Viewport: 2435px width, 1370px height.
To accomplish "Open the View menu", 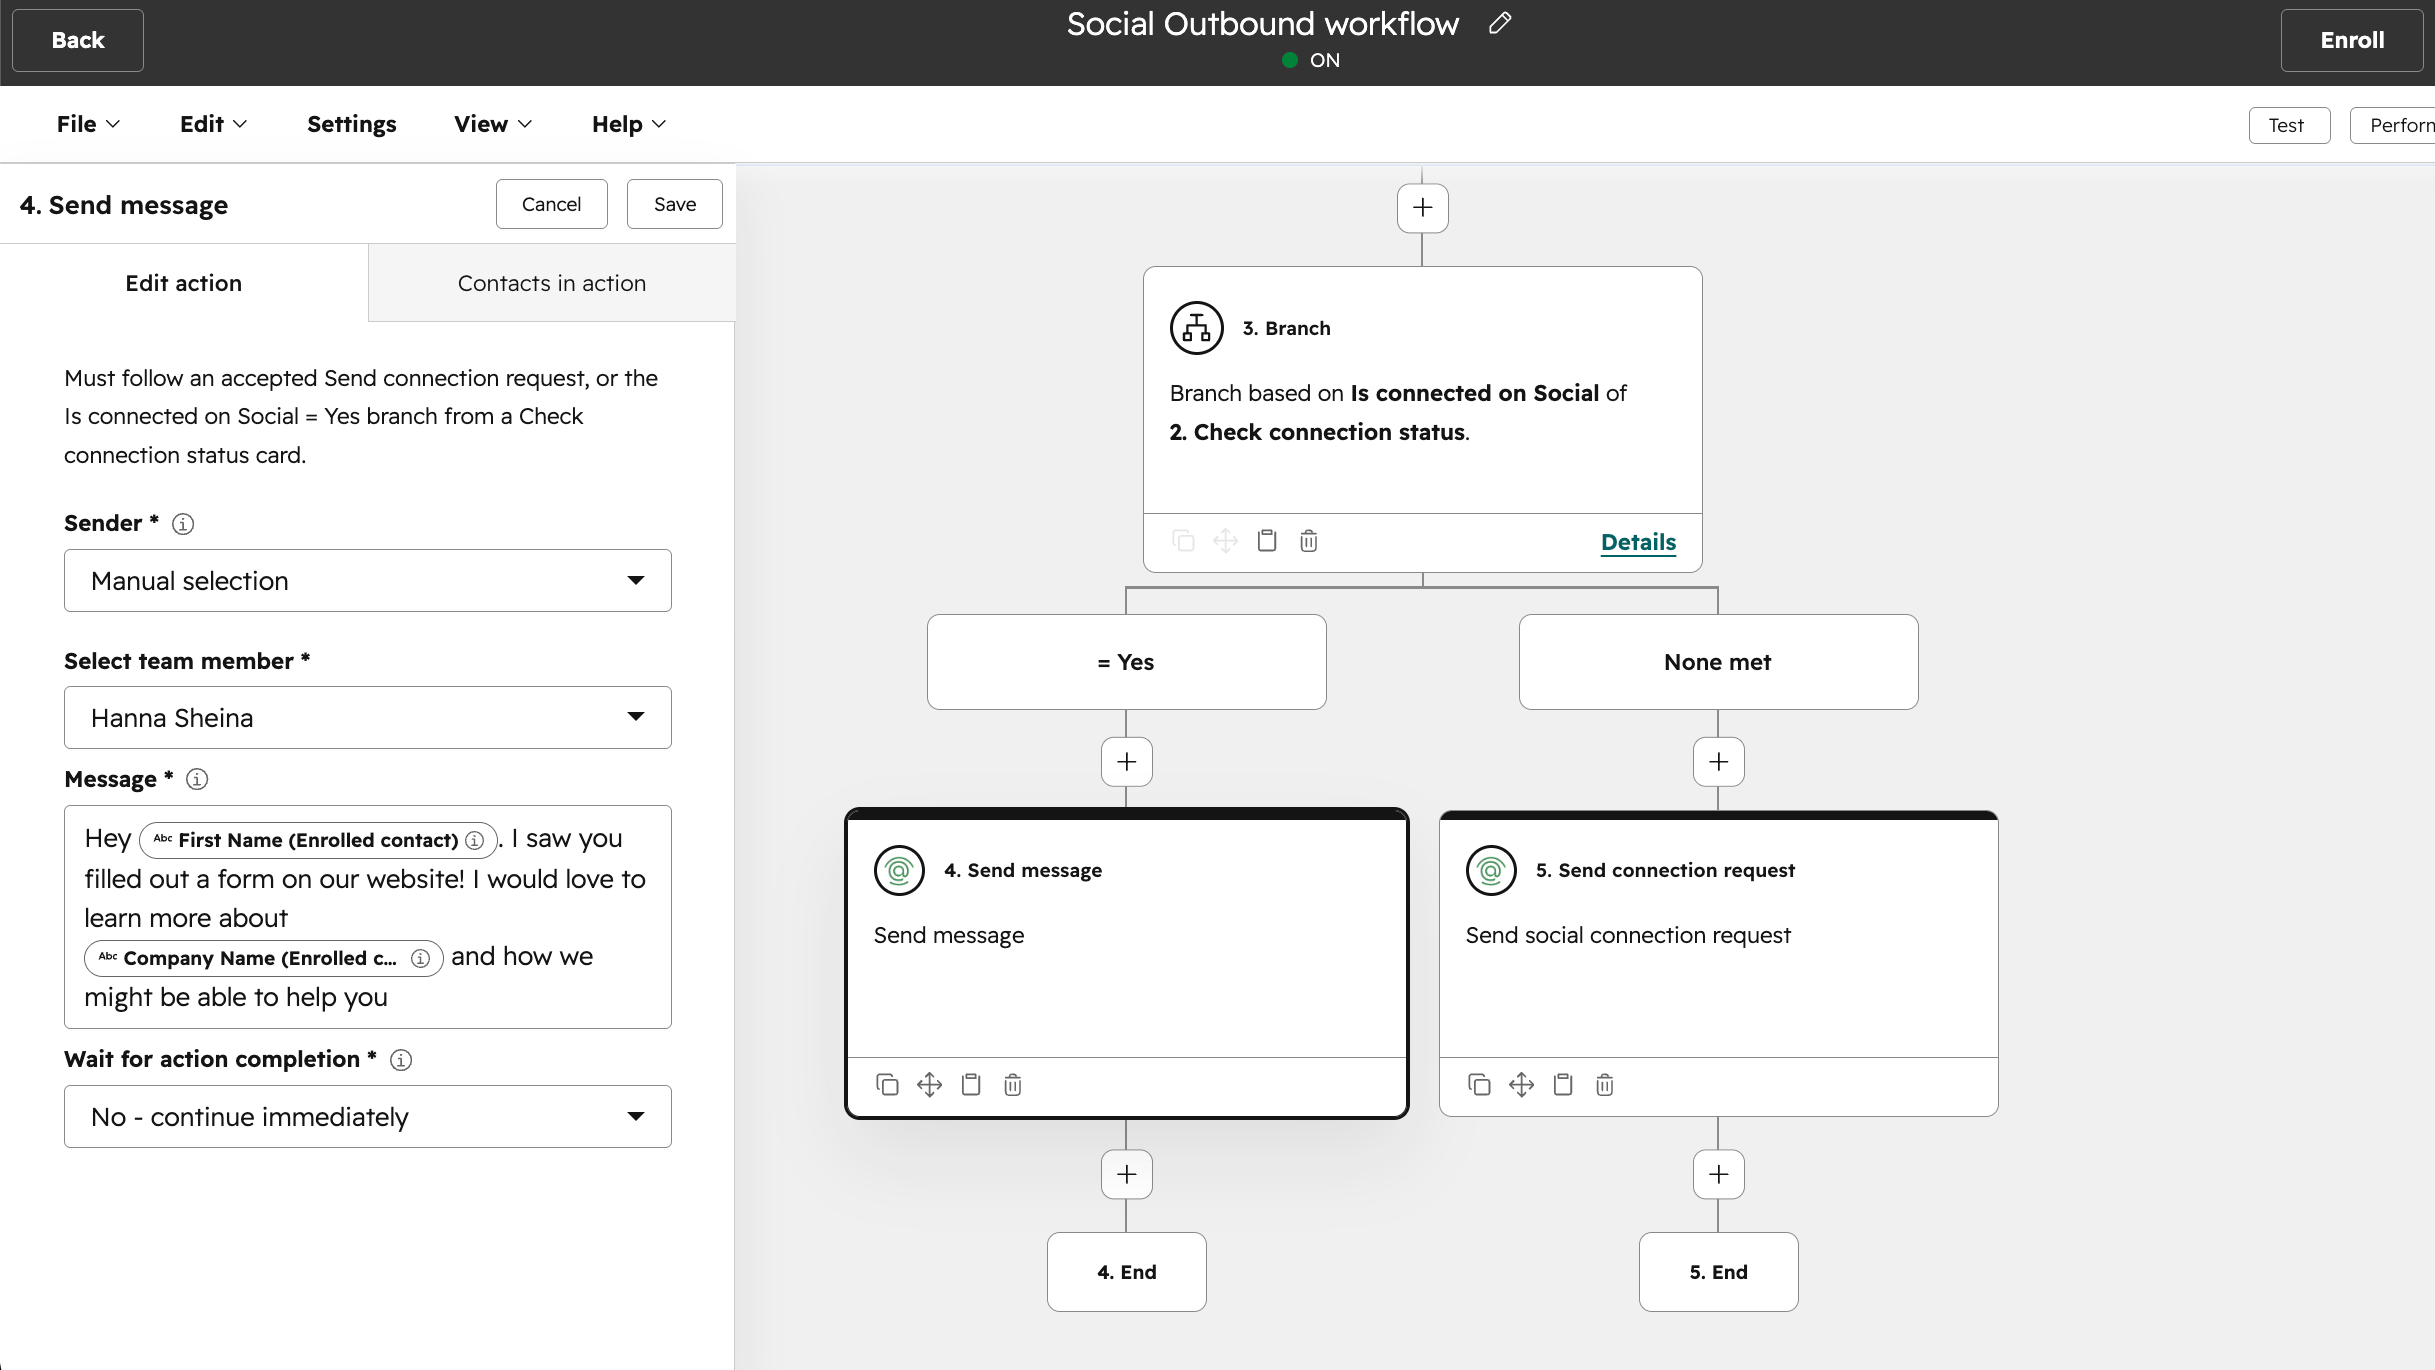I will click(493, 124).
